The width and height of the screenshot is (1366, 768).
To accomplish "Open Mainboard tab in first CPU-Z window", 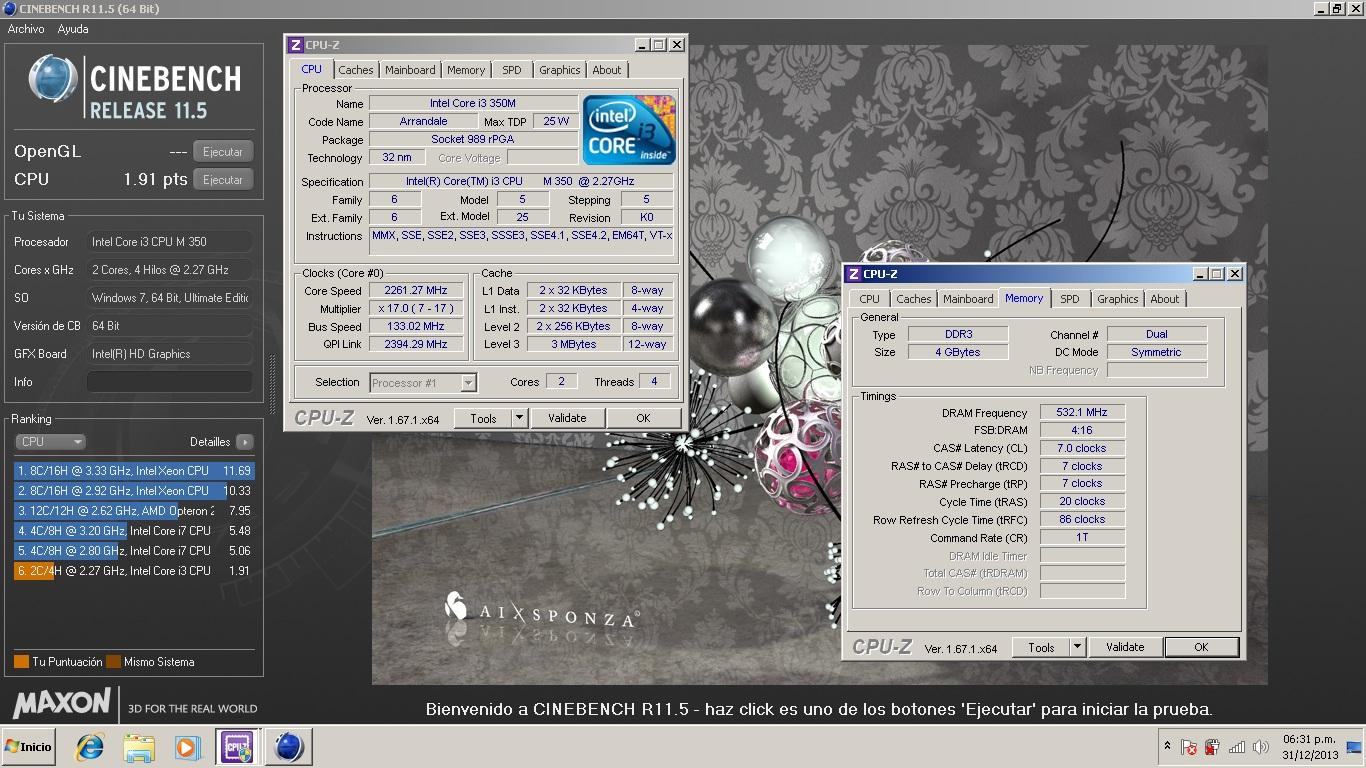I will click(410, 70).
